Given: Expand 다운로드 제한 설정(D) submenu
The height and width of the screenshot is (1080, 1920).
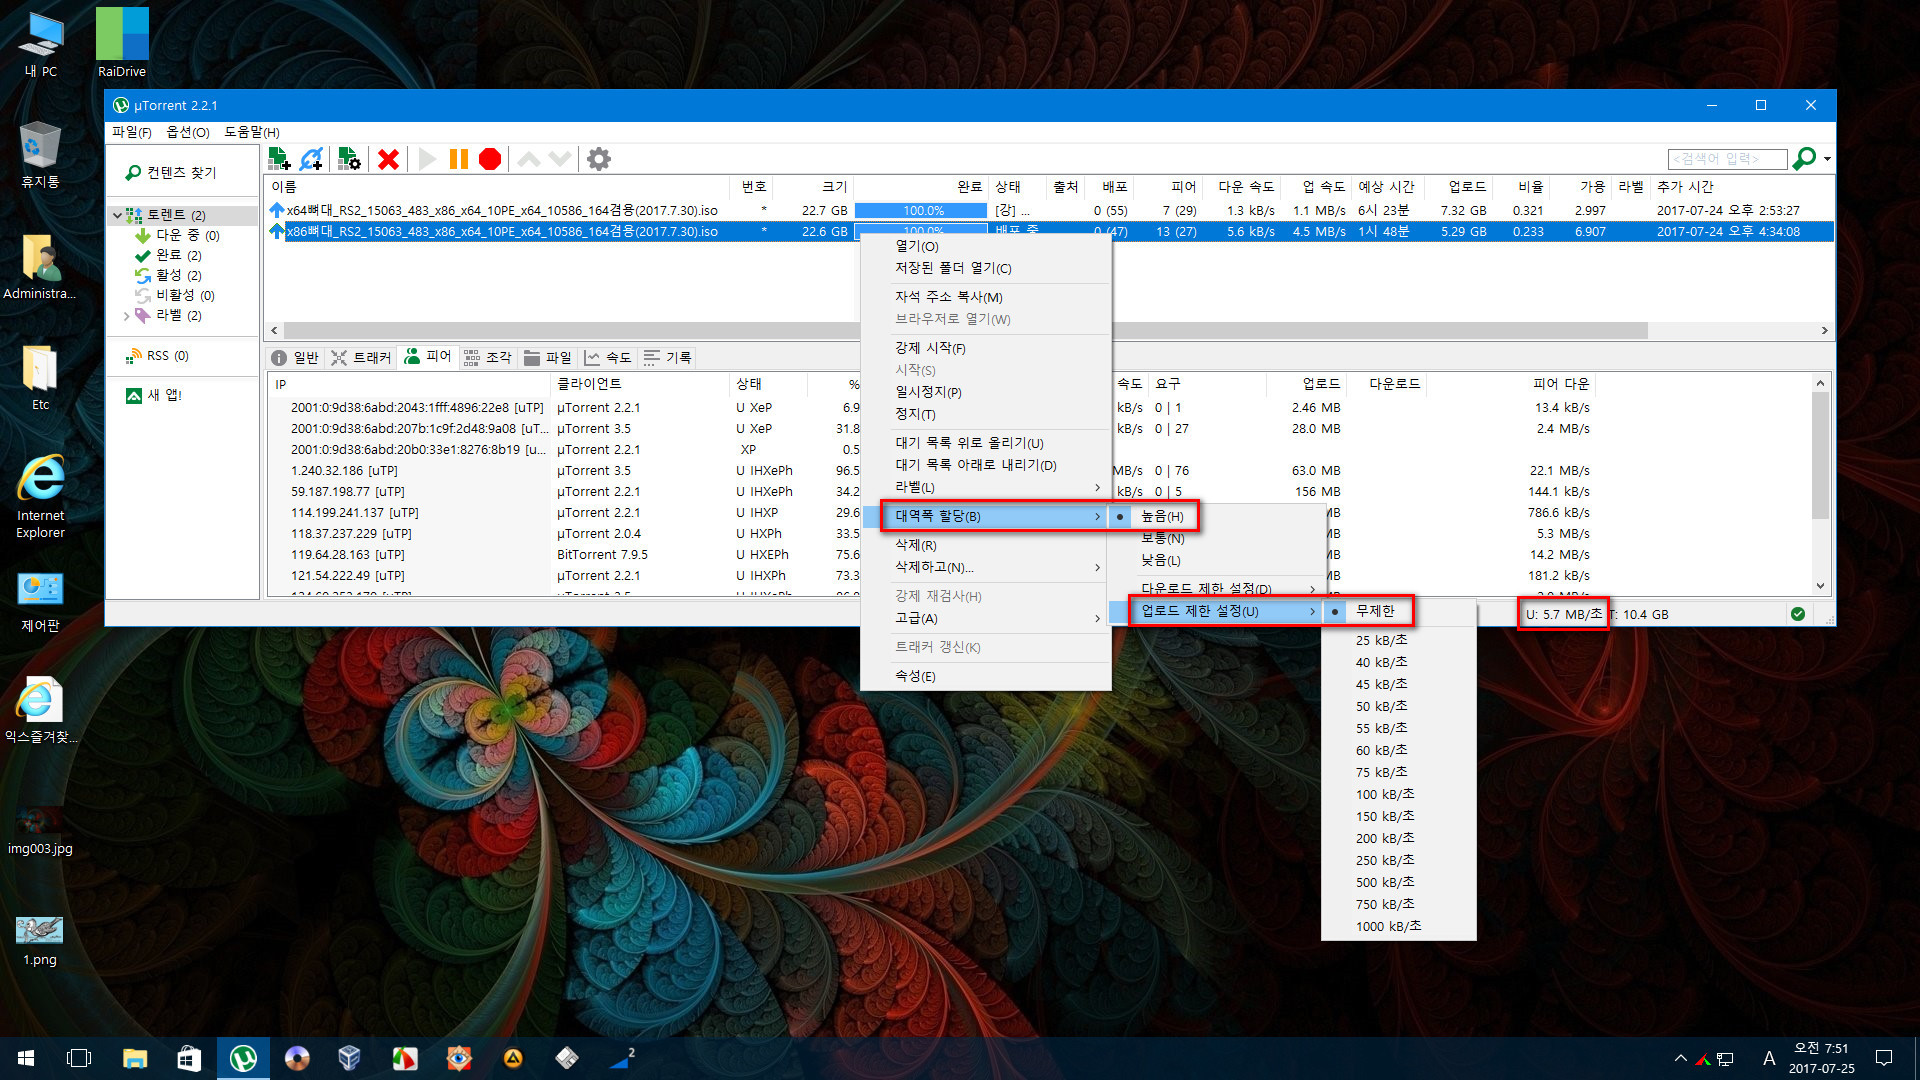Looking at the screenshot, I should [x=1217, y=588].
